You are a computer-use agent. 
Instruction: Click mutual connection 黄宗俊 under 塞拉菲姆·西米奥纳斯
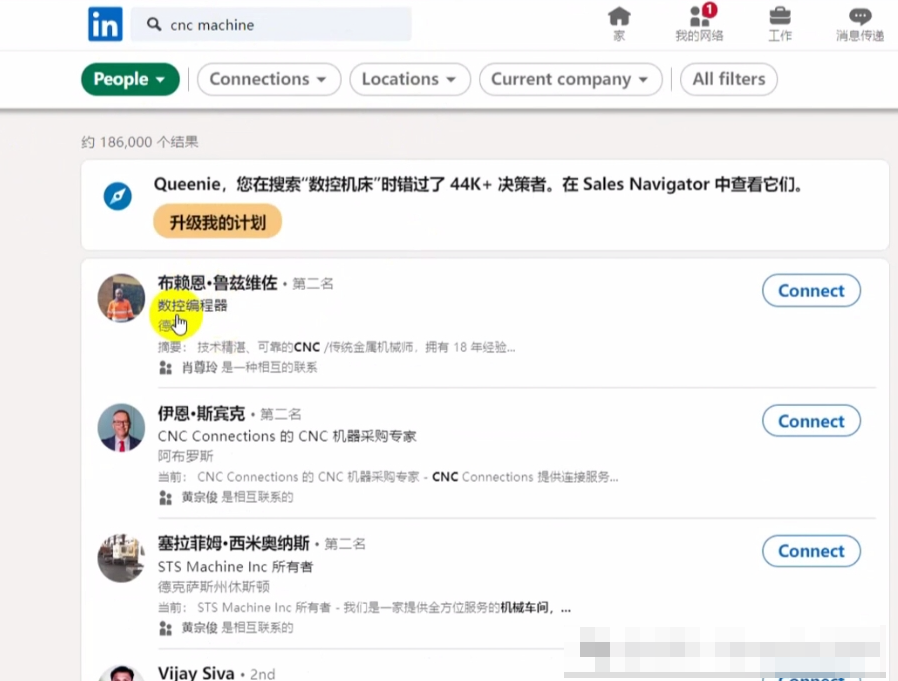199,628
